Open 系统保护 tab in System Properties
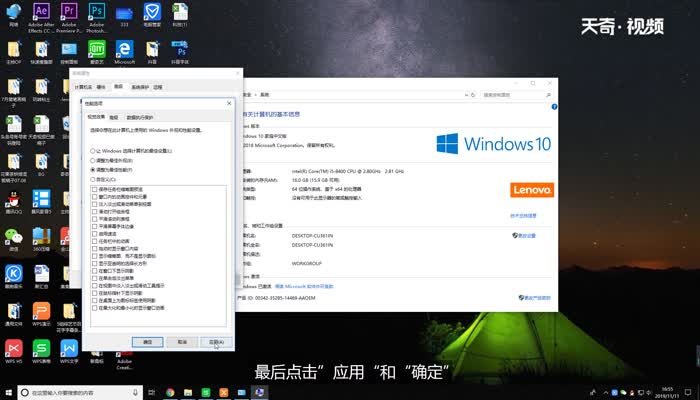This screenshot has width=700, height=400. [x=140, y=87]
